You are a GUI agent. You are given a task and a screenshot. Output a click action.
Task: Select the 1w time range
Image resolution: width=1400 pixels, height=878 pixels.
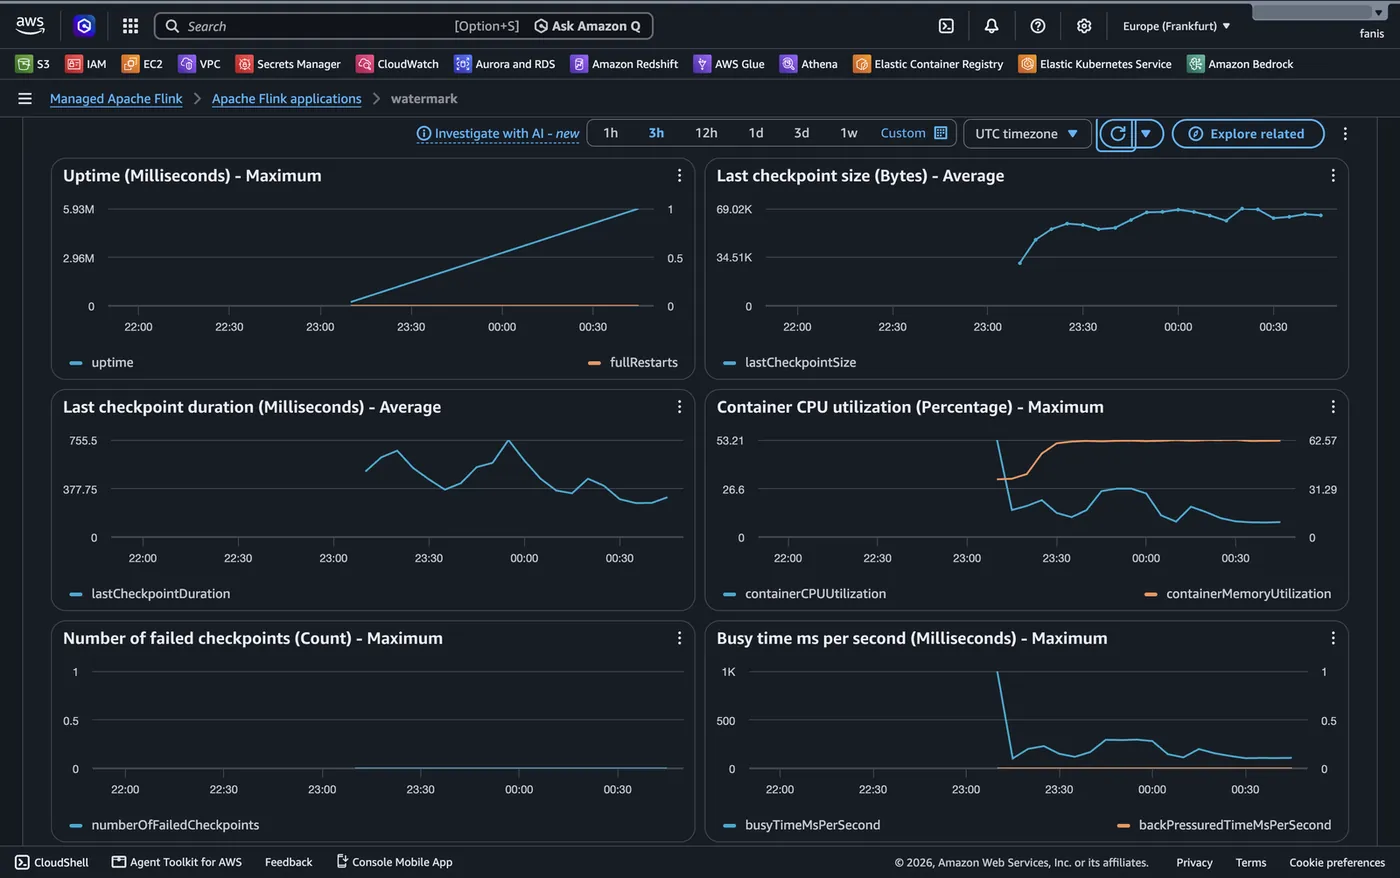(848, 133)
